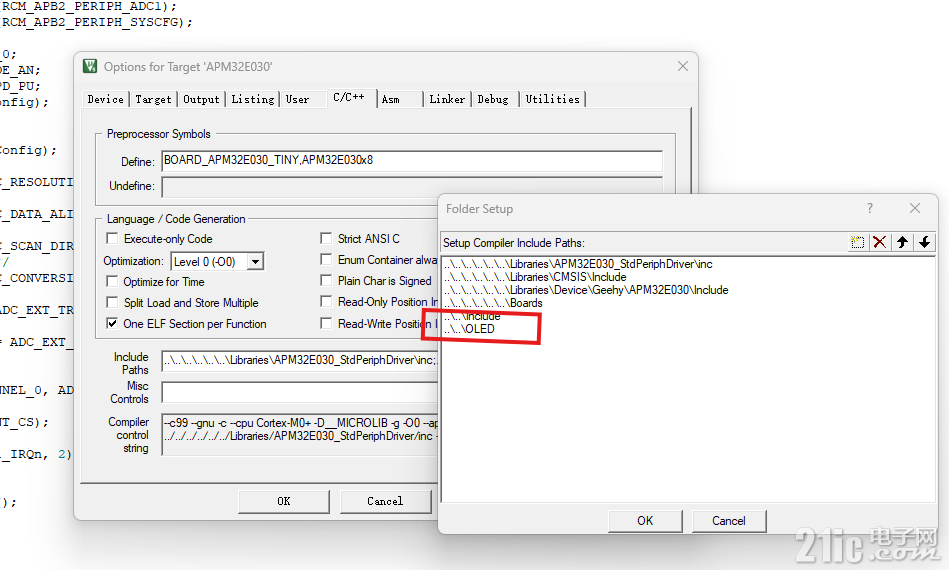Viewport: 949px width, 570px height.
Task: Click the Define input field
Action: [412, 161]
